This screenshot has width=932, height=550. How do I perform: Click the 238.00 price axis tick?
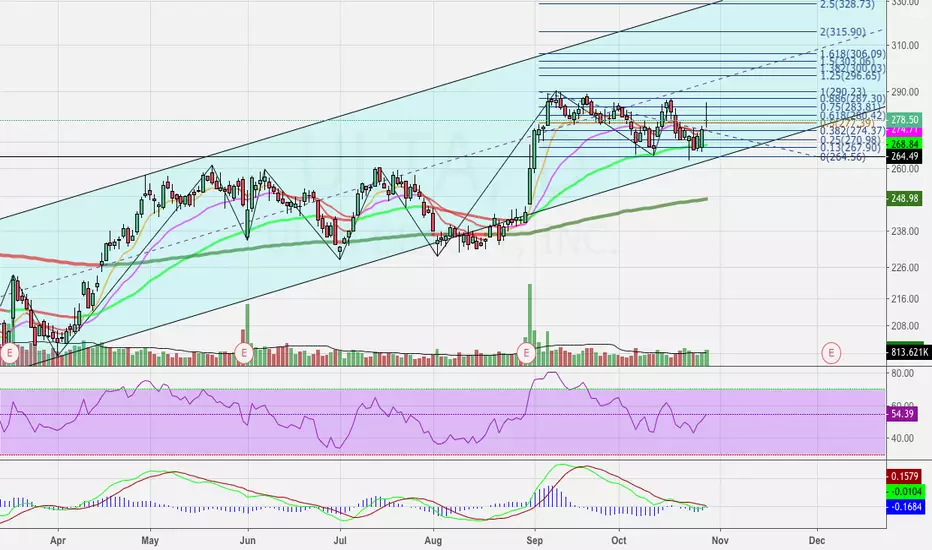tap(904, 231)
